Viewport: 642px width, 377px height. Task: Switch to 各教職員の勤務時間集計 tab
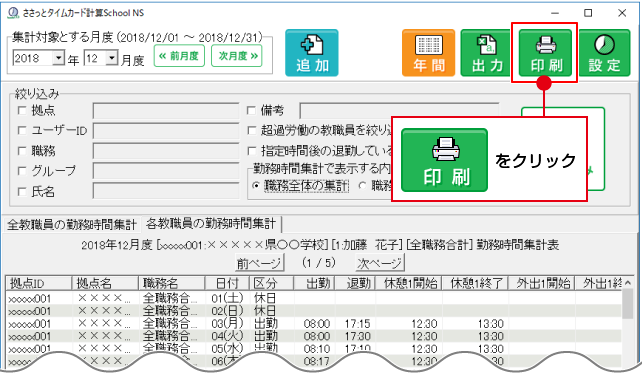point(211,224)
